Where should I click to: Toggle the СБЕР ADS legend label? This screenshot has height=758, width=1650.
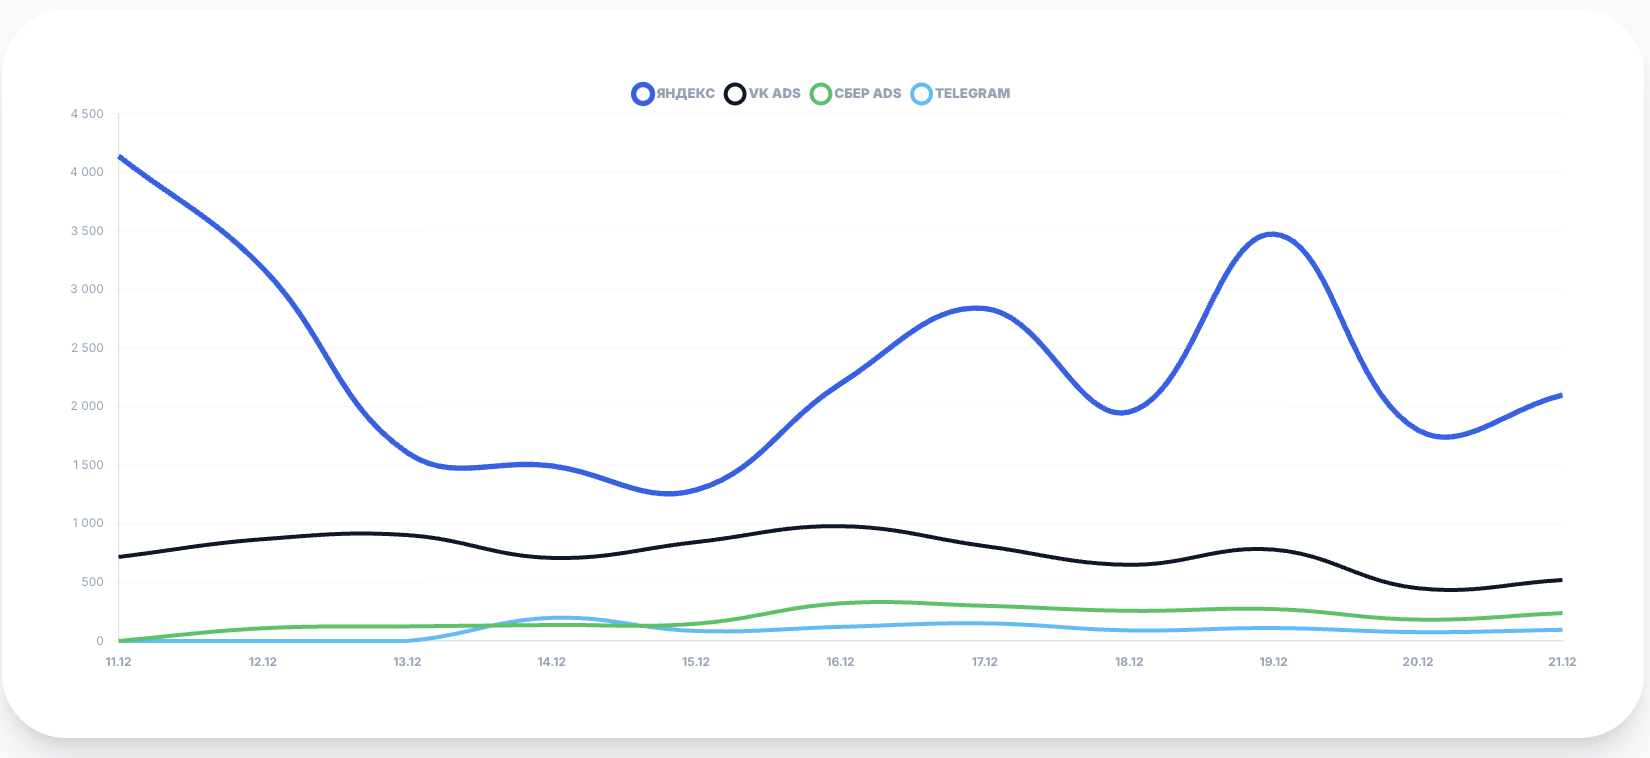coord(868,94)
